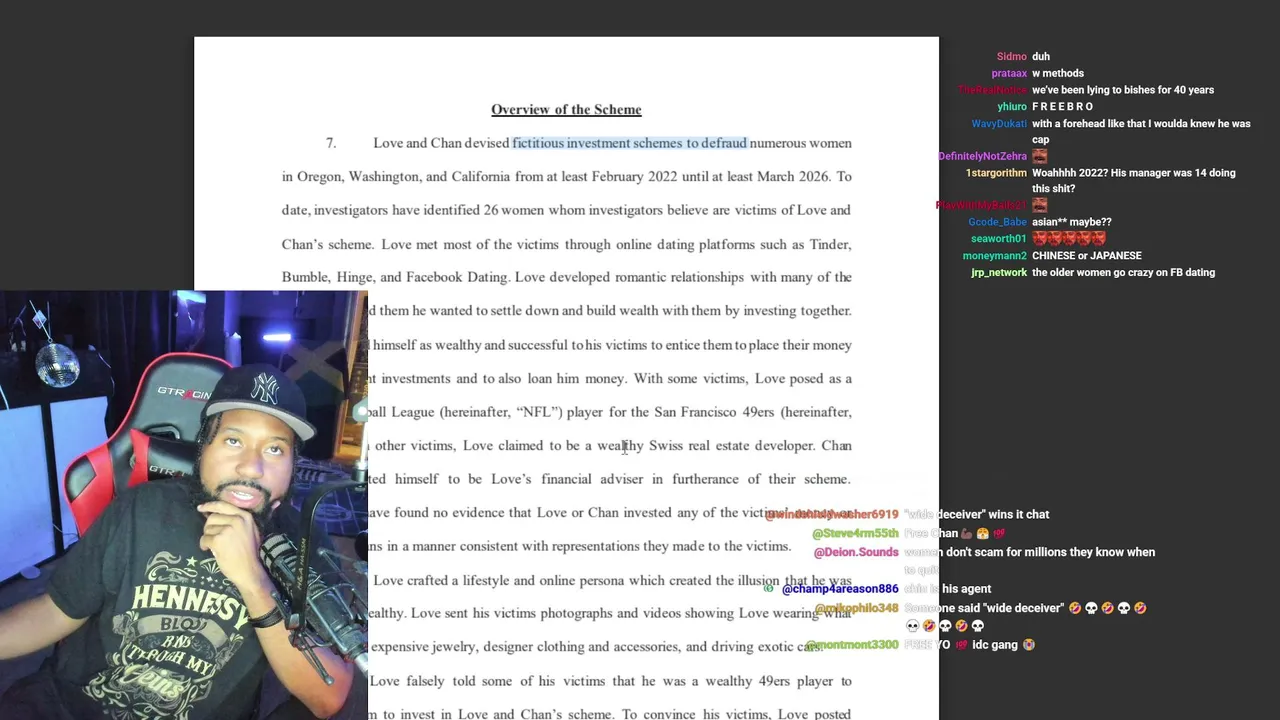Click the message starting "with a forehead like that"
This screenshot has height=720, width=1280.
[1141, 132]
